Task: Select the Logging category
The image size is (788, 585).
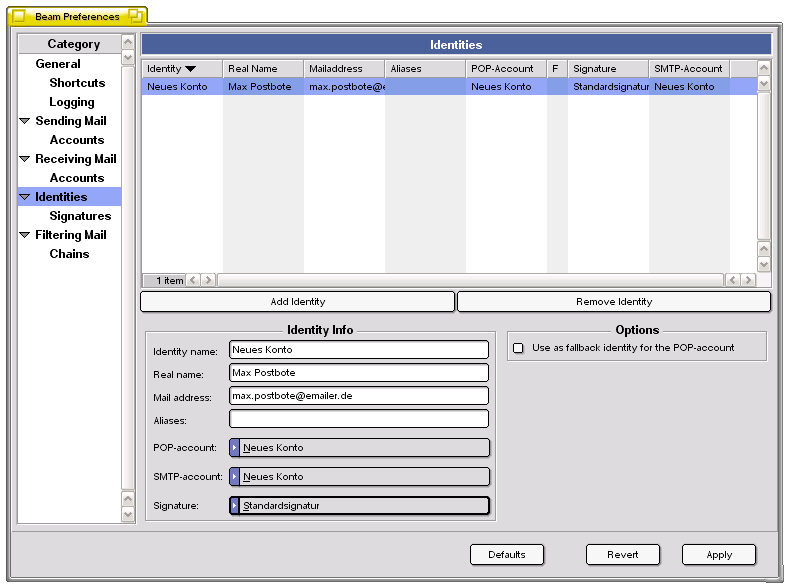Action: tap(72, 102)
